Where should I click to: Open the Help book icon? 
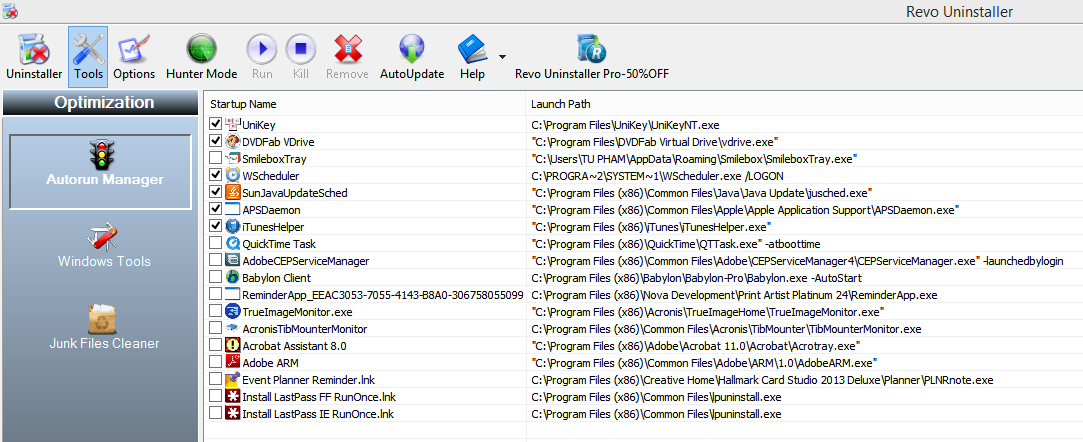click(473, 50)
